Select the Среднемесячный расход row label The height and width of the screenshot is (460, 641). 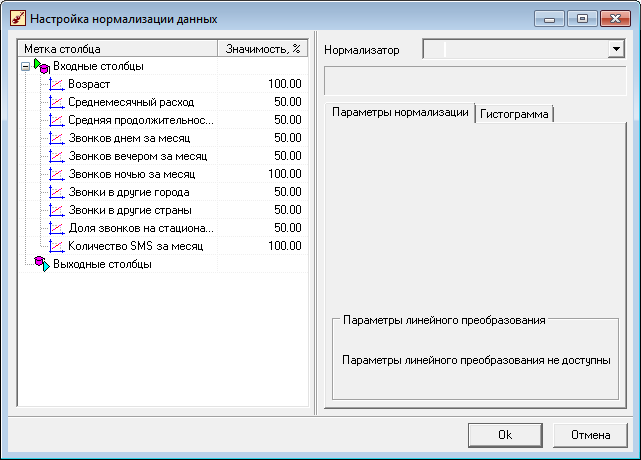(131, 102)
